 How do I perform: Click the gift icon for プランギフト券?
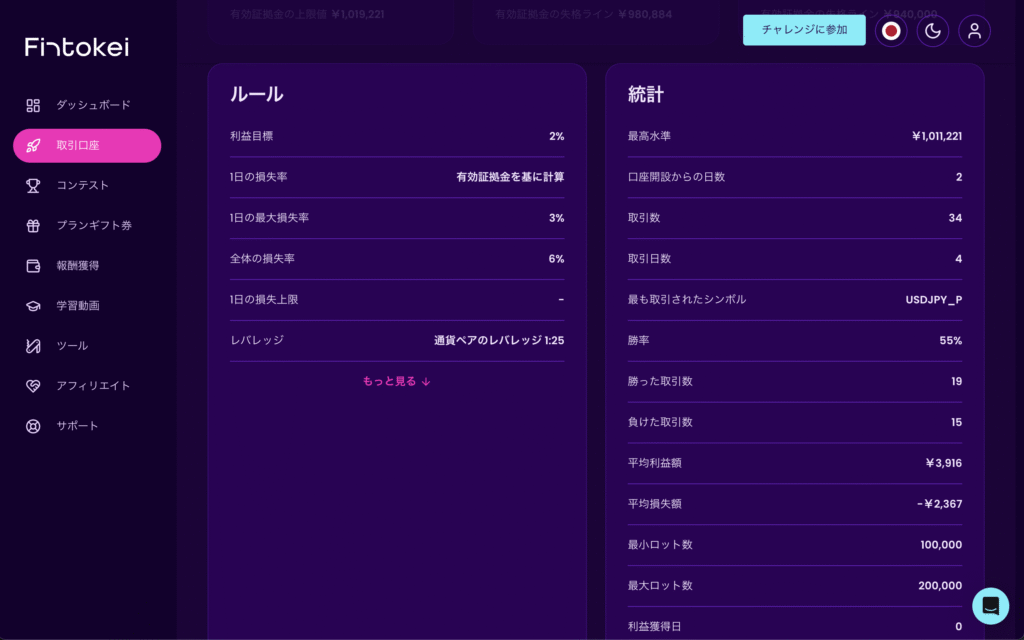33,225
